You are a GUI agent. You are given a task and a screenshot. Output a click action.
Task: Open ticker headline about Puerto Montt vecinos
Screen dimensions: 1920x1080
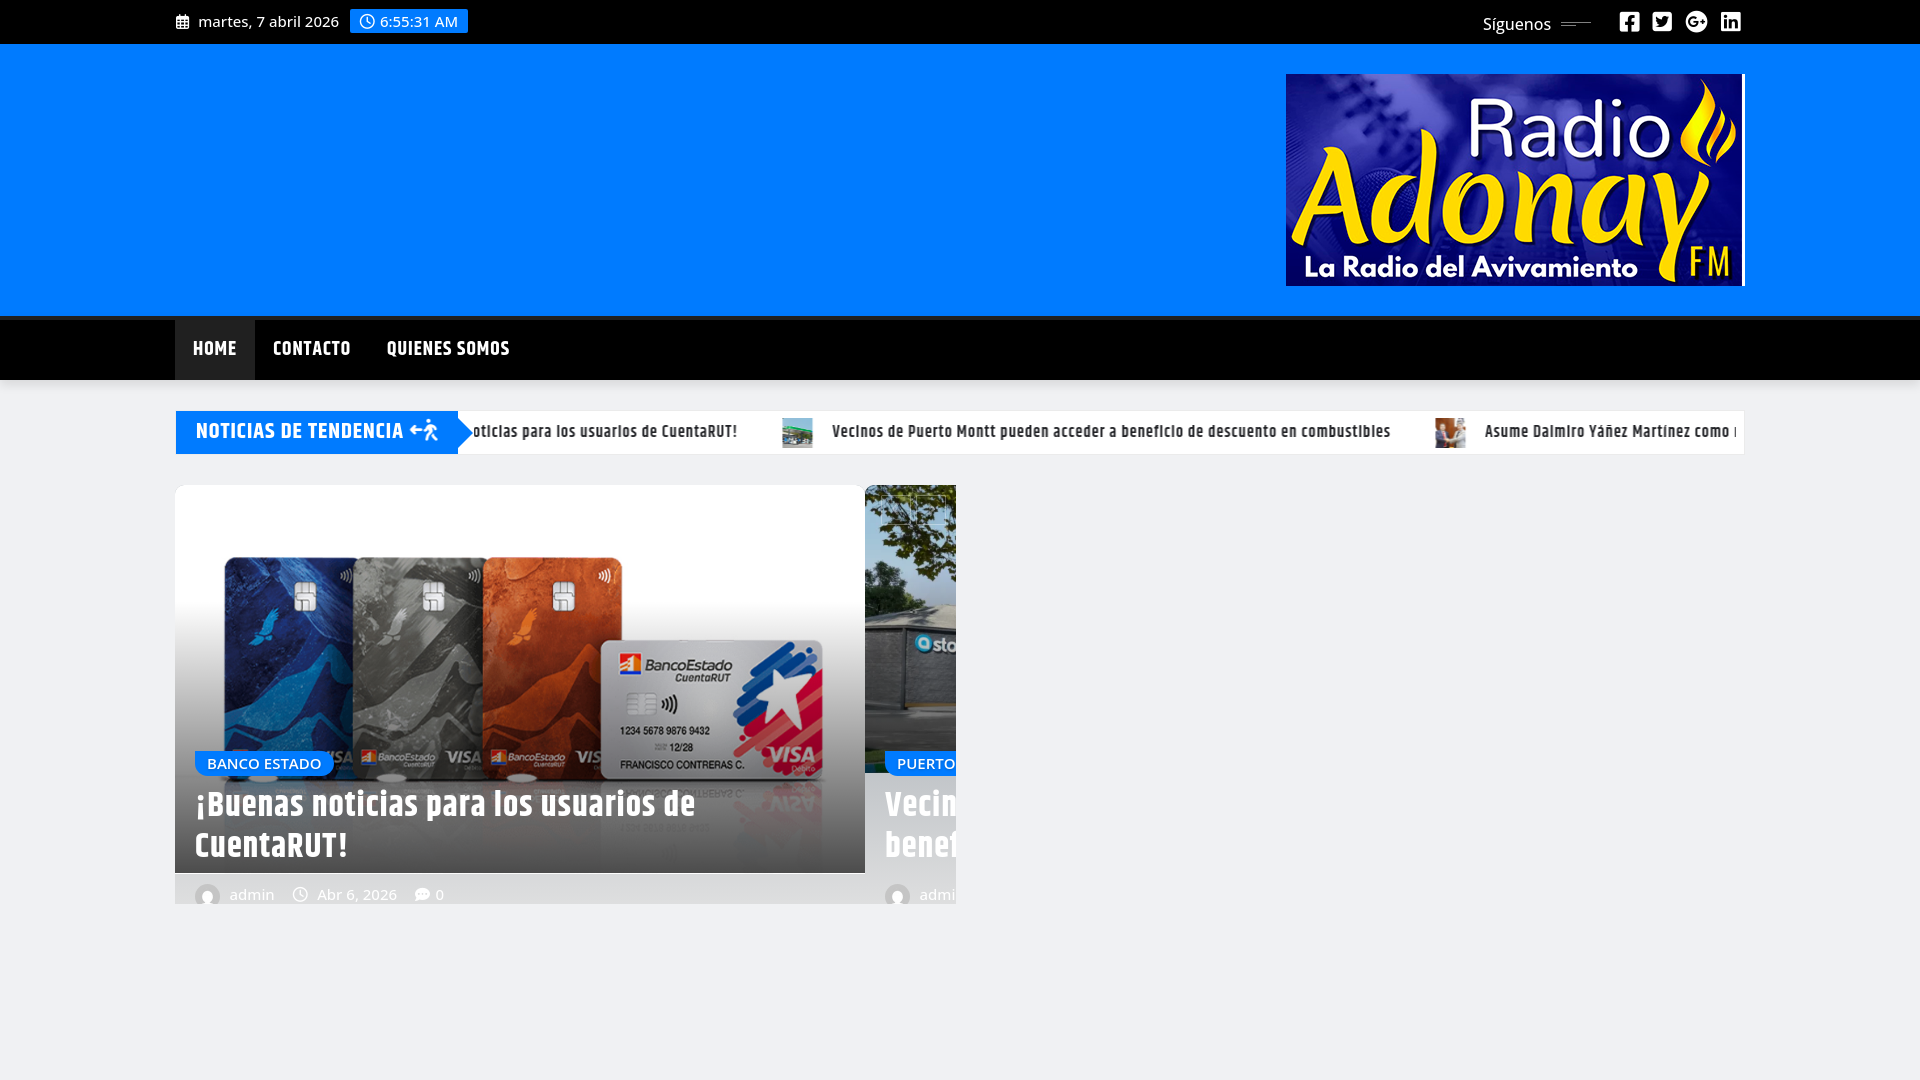[x=1111, y=432]
